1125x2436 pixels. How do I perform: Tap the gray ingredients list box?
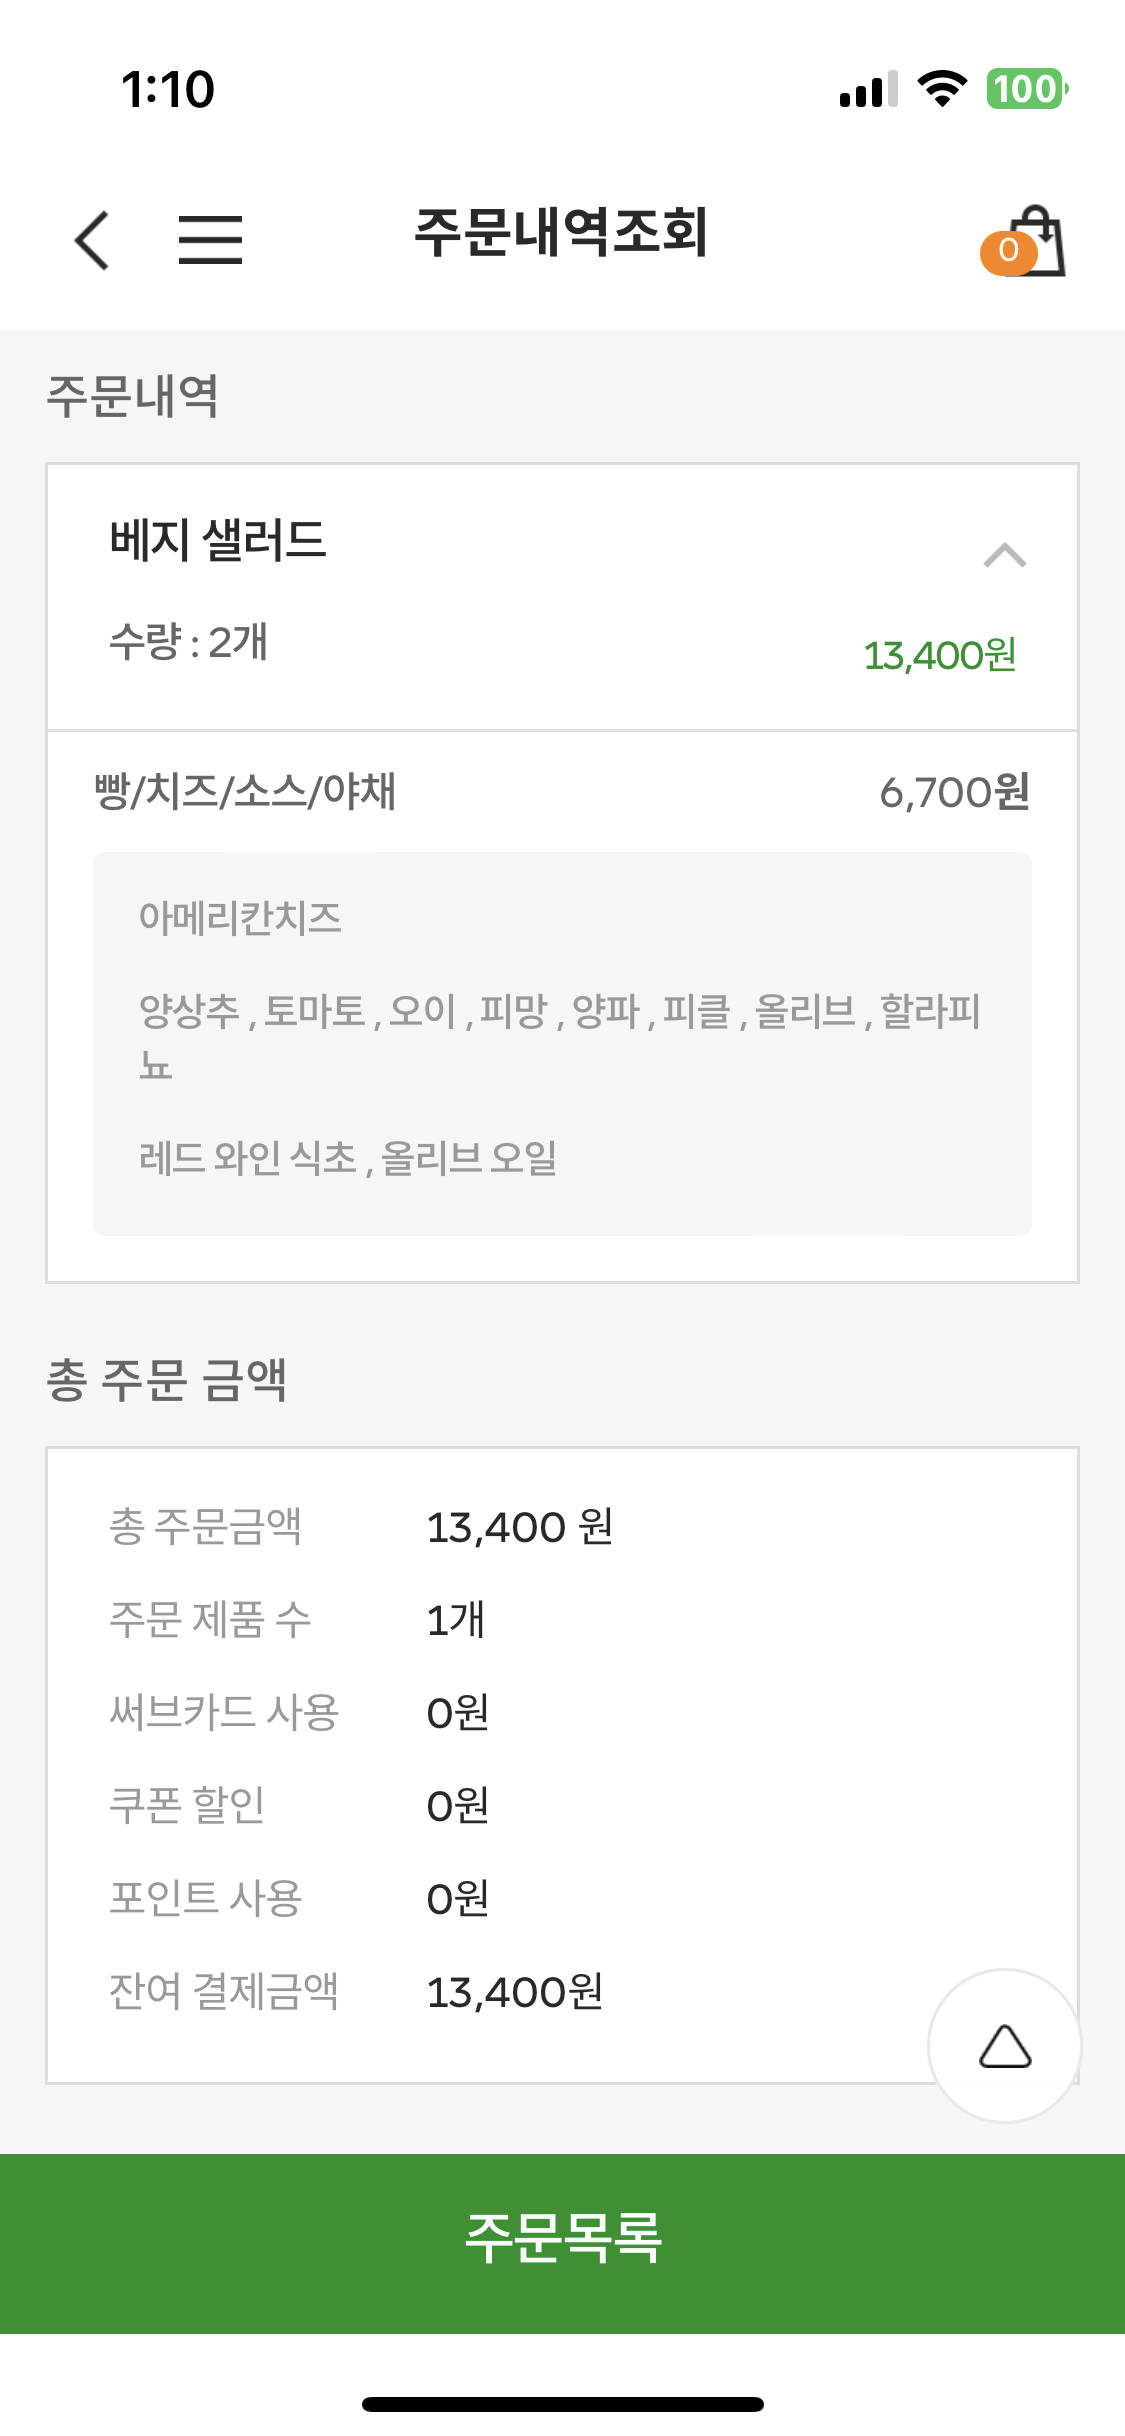click(x=562, y=1044)
